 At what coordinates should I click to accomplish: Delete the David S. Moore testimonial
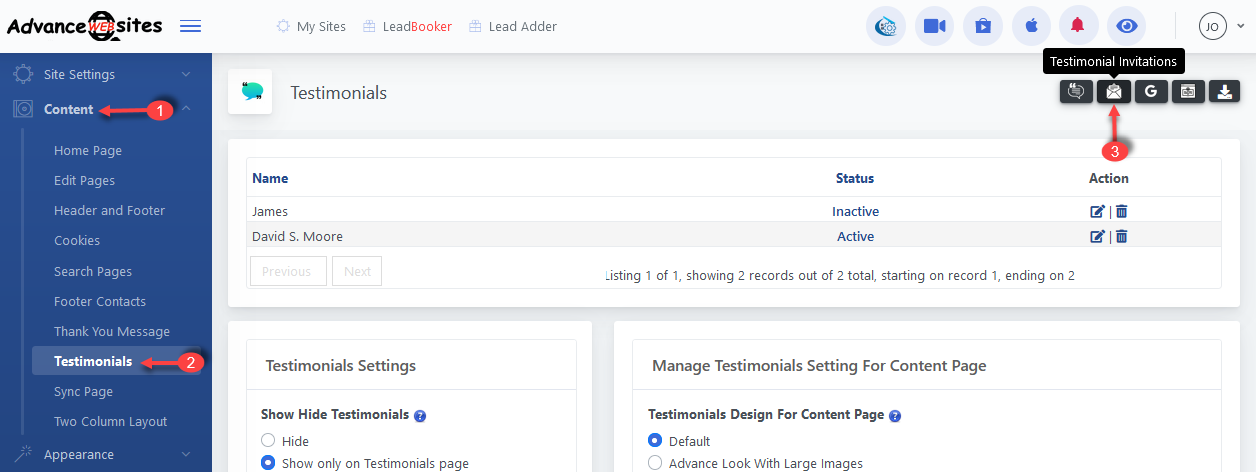click(1122, 237)
